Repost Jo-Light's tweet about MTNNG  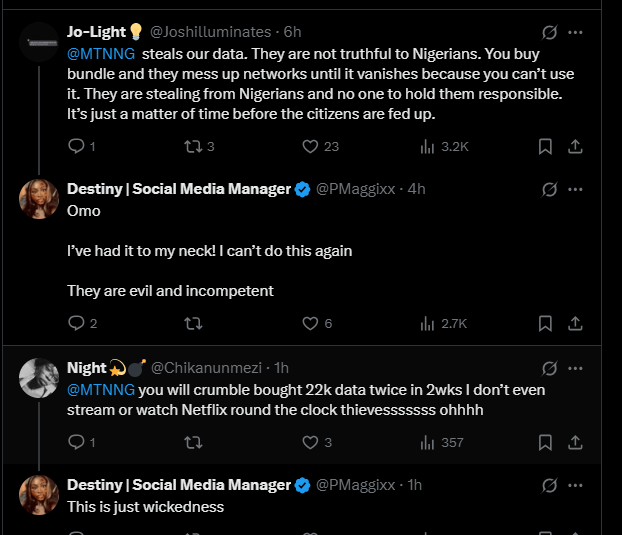(x=193, y=146)
